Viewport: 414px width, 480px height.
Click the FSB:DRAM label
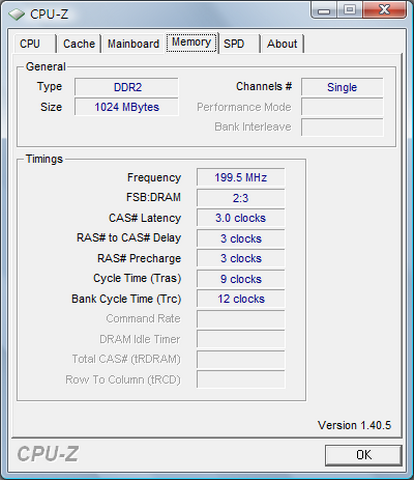point(153,197)
